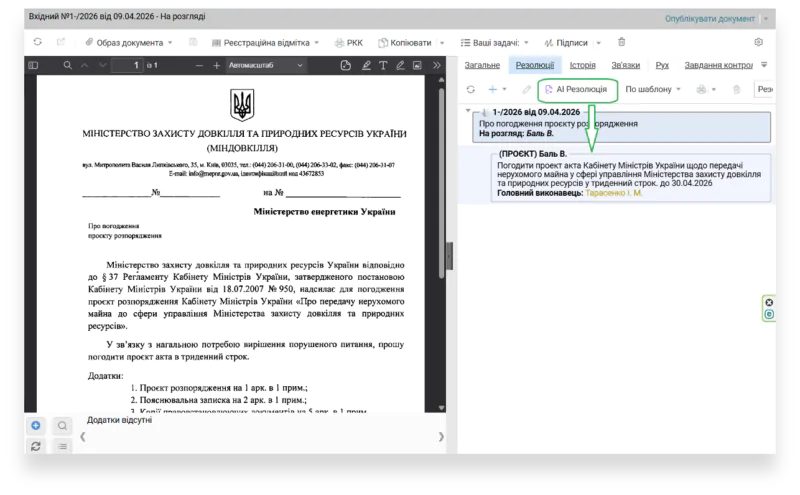Switch to the 'Рух' tab

[x=662, y=65]
